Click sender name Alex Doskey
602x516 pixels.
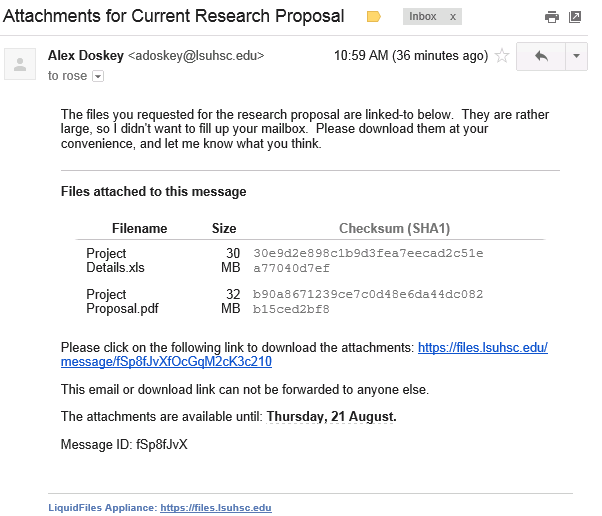coord(86,56)
